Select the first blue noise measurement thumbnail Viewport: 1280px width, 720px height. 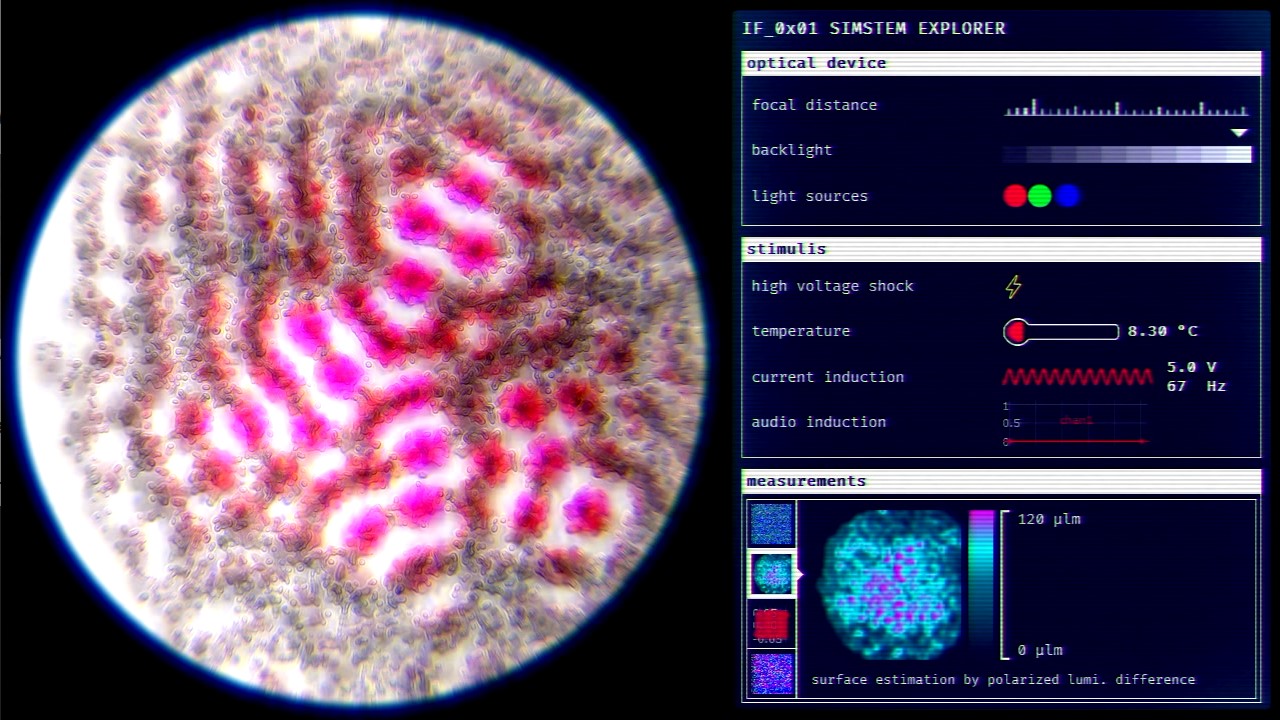(771, 524)
